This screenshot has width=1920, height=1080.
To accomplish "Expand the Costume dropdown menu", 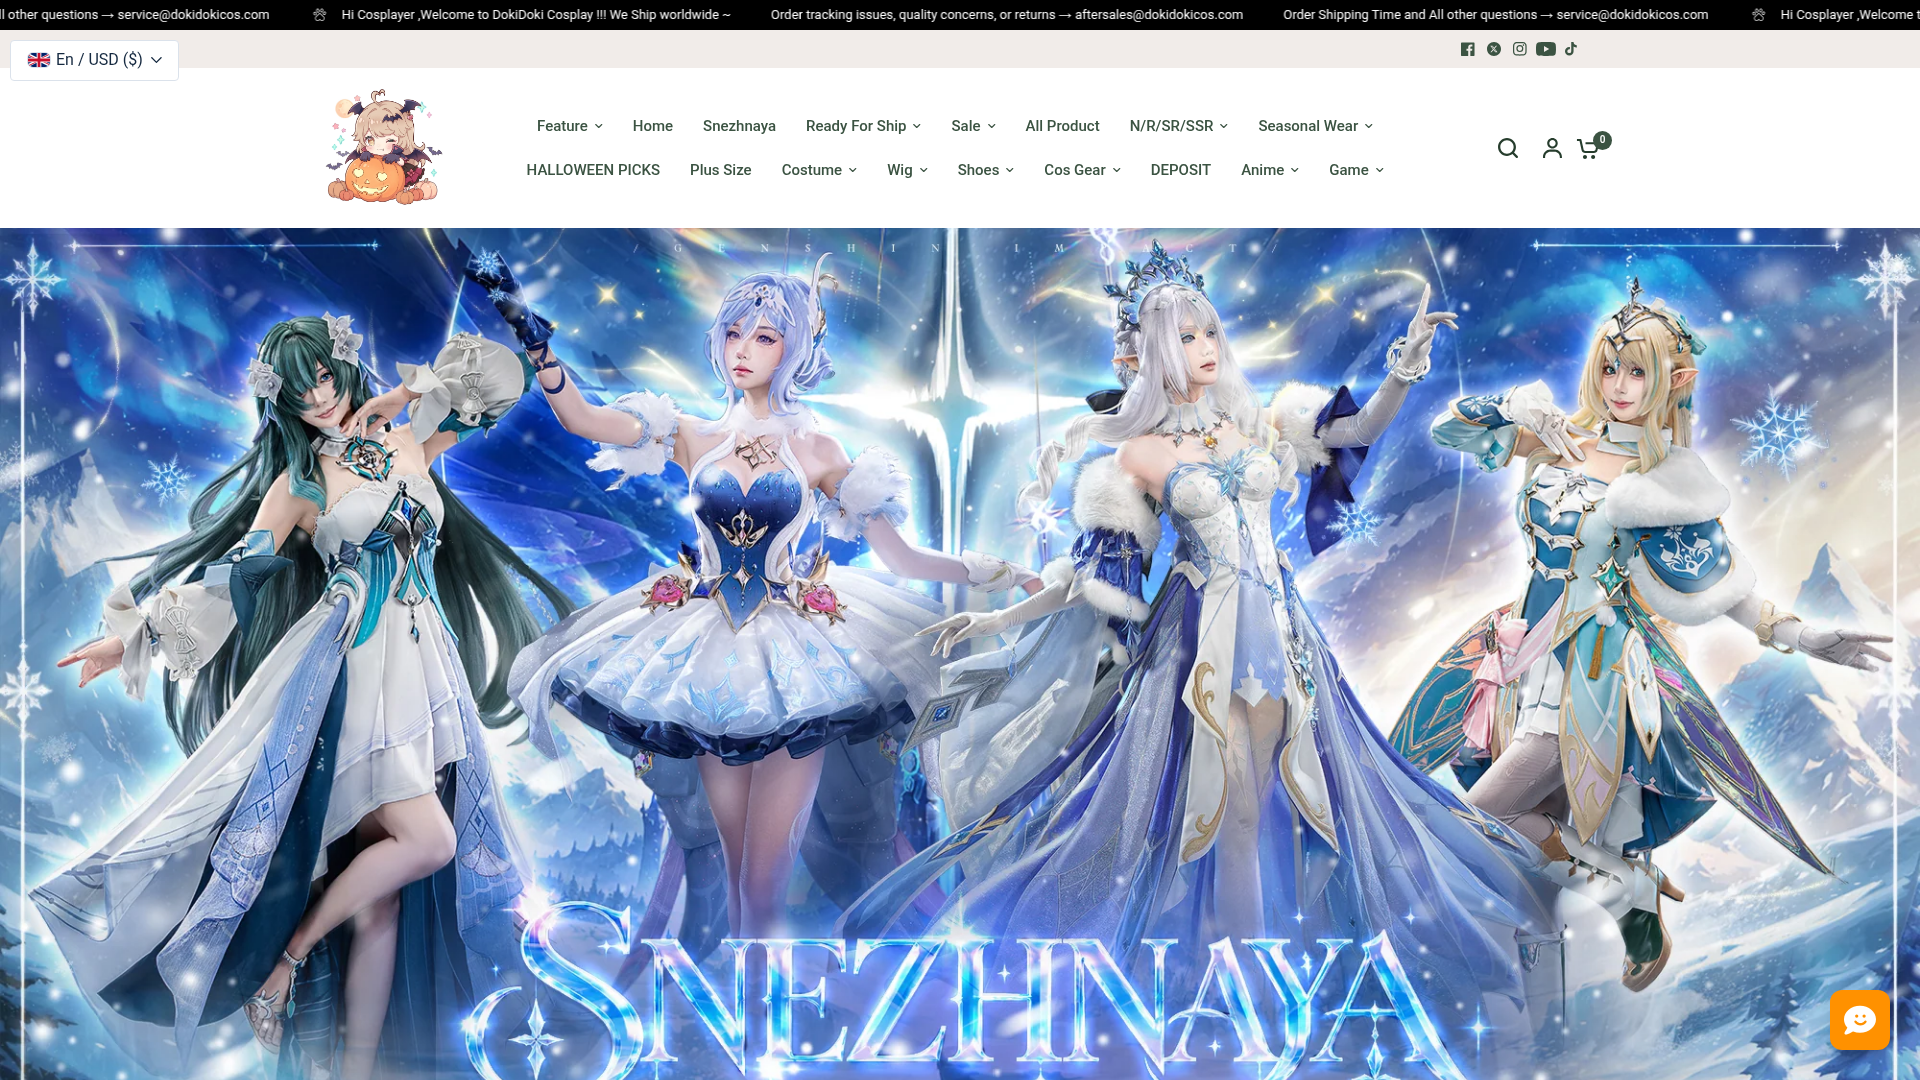I will (819, 170).
